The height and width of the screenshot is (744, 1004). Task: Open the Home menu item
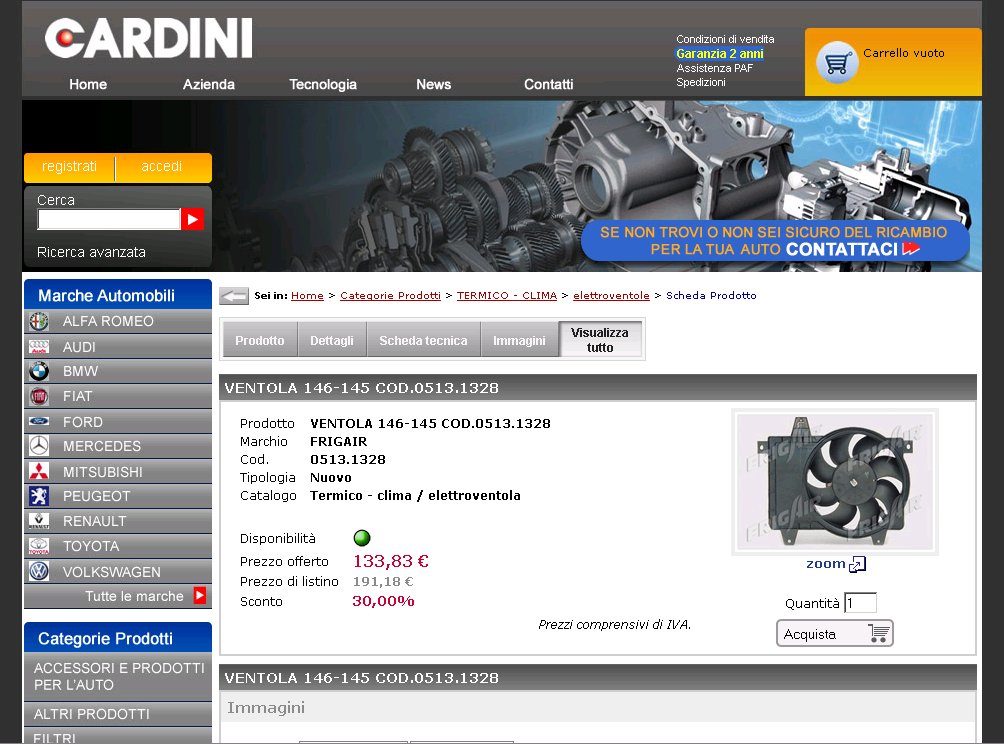(x=88, y=84)
